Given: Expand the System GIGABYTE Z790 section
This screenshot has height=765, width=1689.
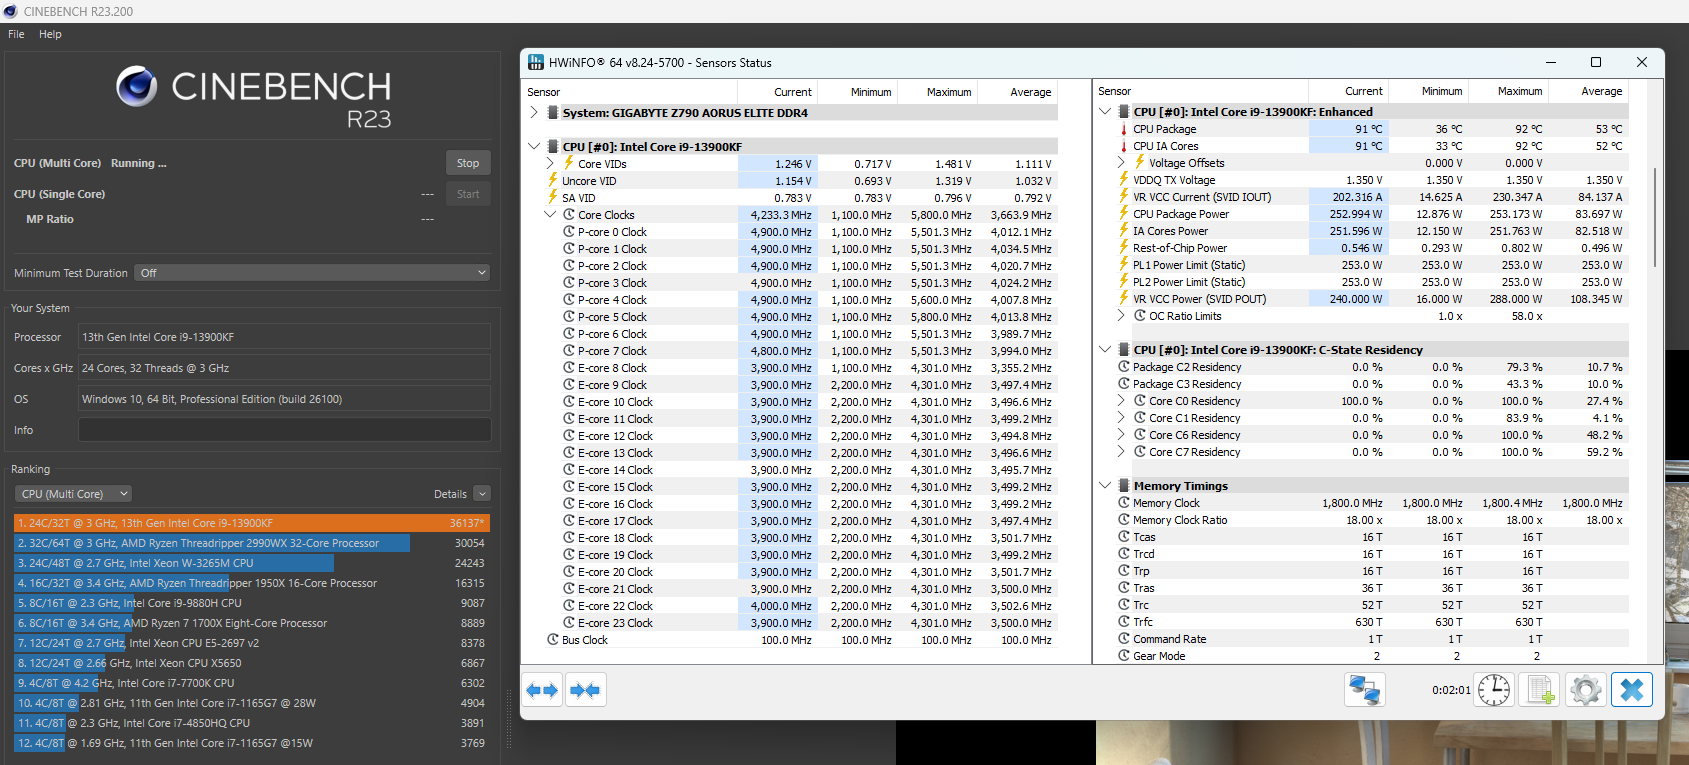Looking at the screenshot, I should tap(534, 113).
